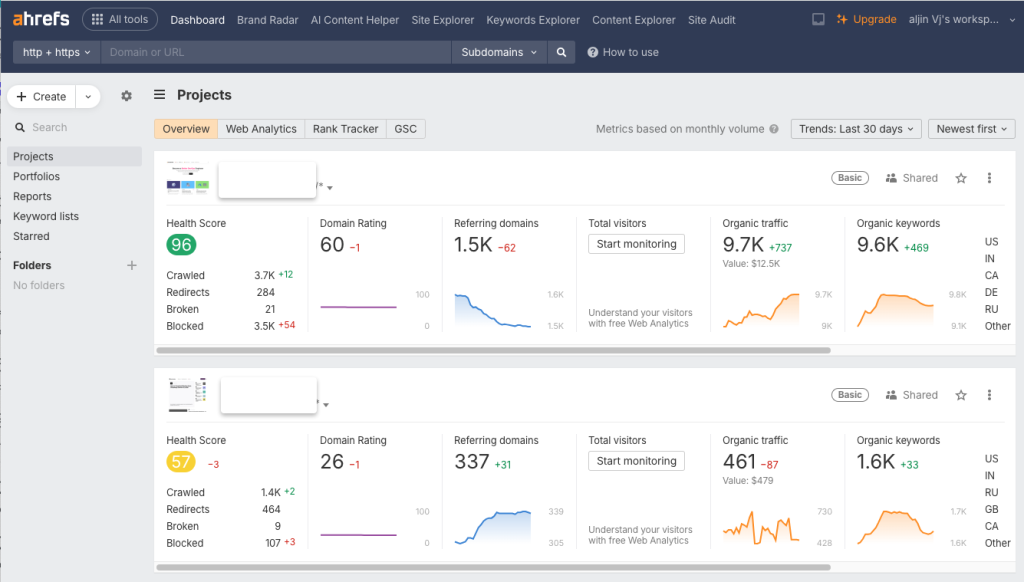
Task: Open the Trends: Last 30 days dropdown
Action: tap(855, 128)
